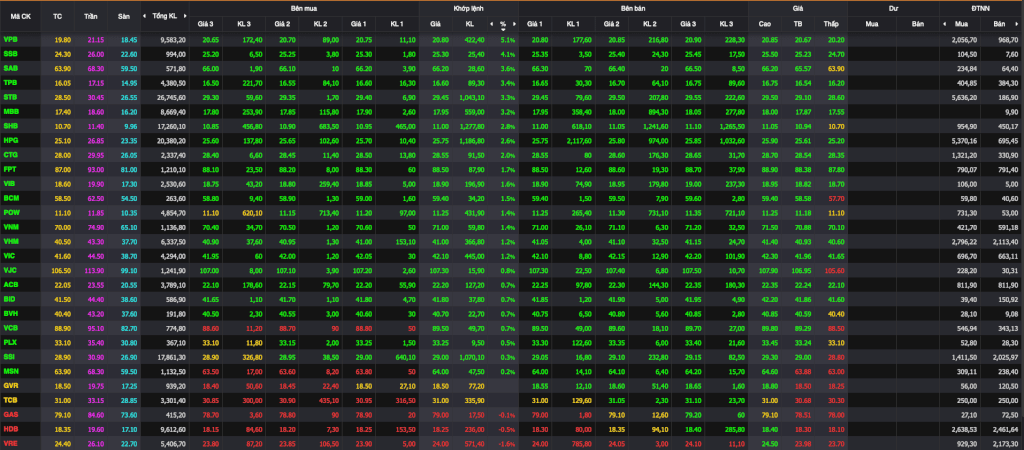
Task: Click the Mua header under ĐTNN
Action: [x=961, y=24]
